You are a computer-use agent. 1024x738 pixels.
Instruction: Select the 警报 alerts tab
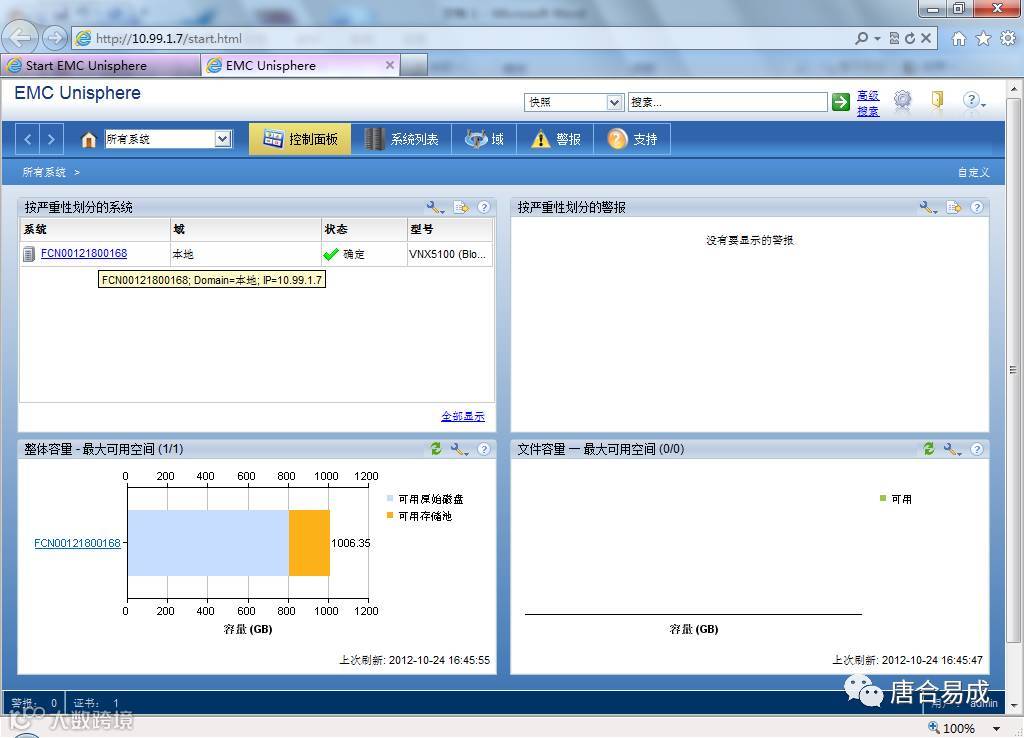[x=555, y=139]
